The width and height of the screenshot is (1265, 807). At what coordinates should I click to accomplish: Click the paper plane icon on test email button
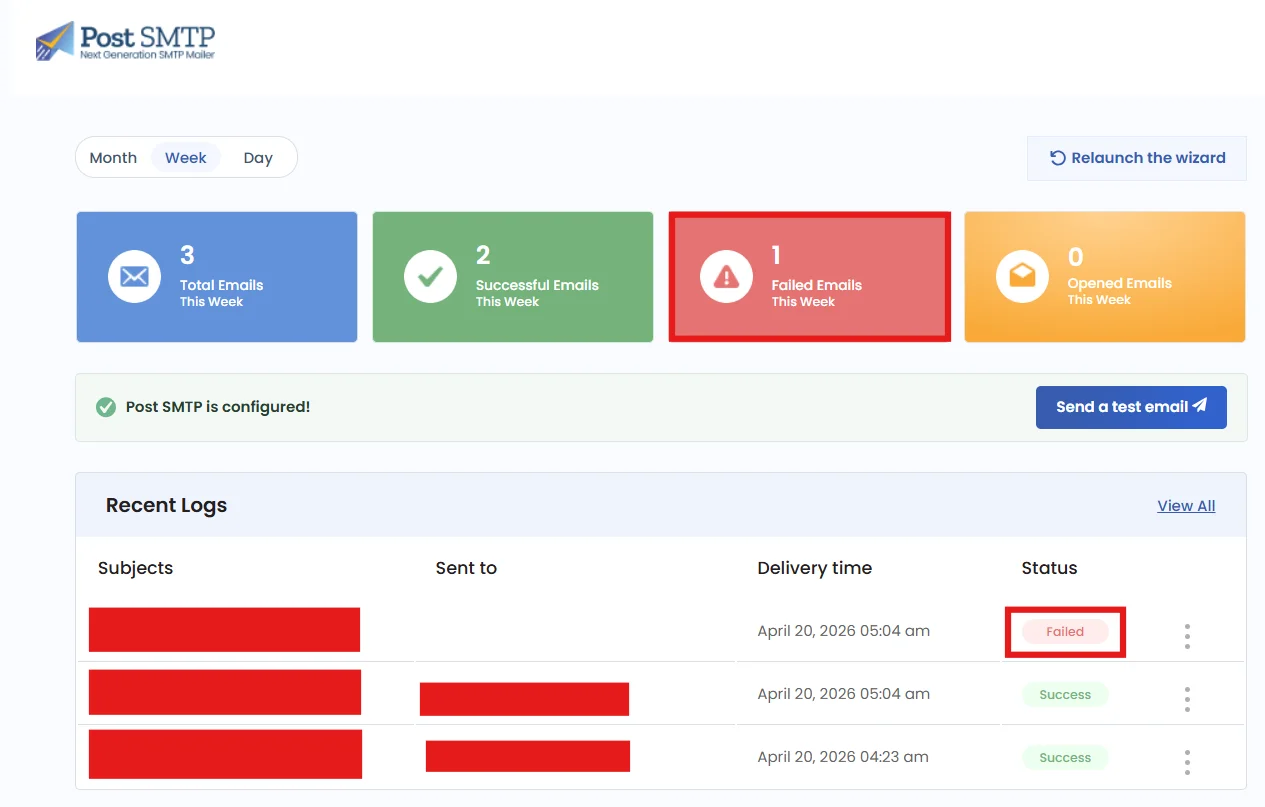[x=1198, y=406]
